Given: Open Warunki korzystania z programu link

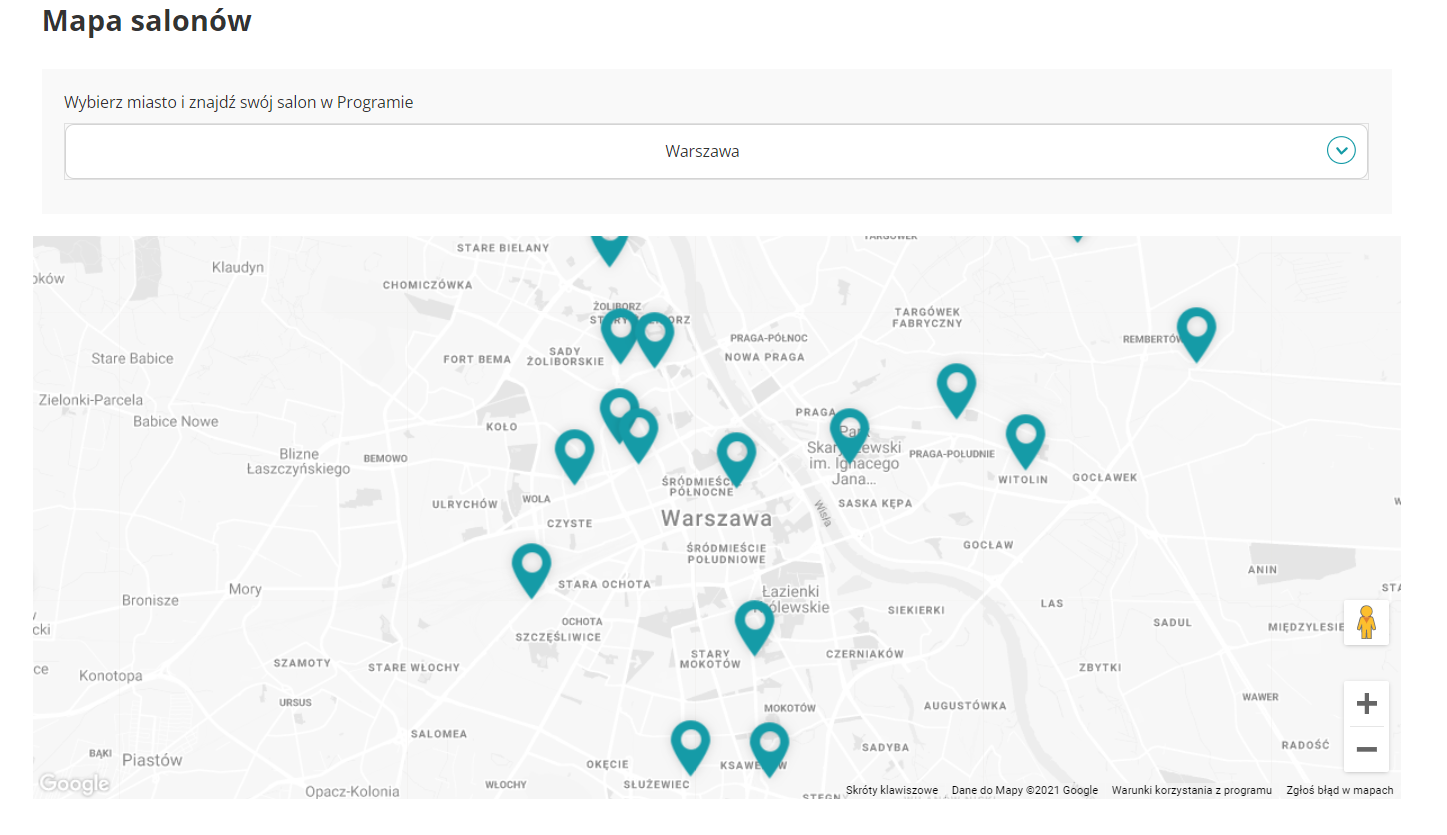Looking at the screenshot, I should click(1192, 790).
